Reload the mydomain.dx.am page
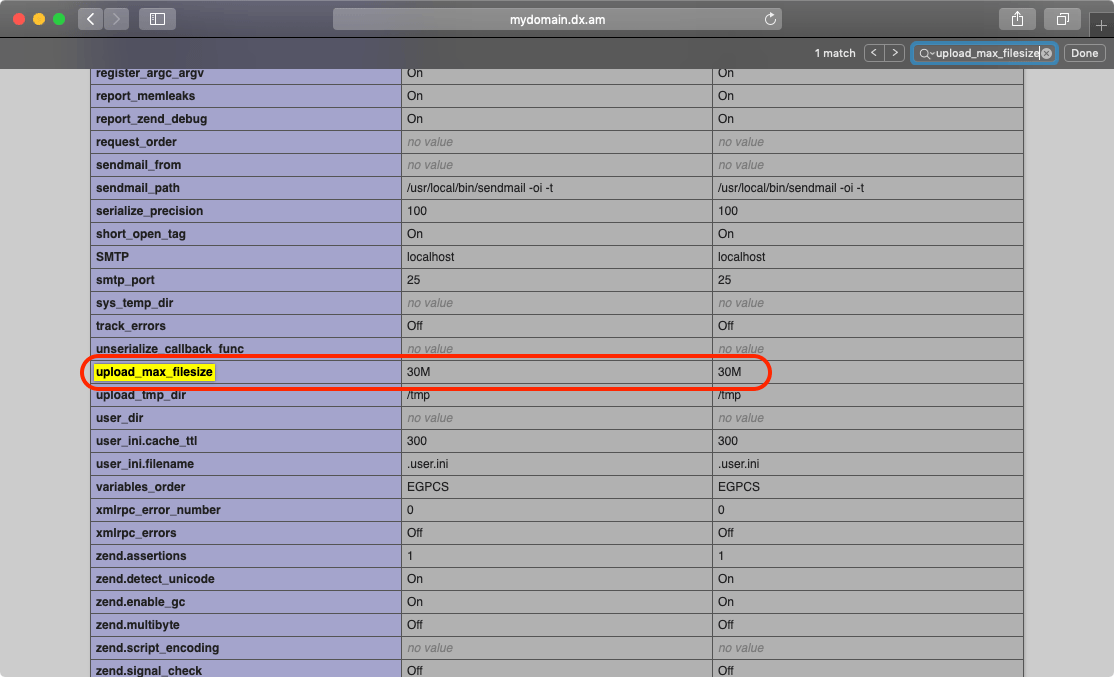Screen dimensions: 1114x677 point(769,19)
